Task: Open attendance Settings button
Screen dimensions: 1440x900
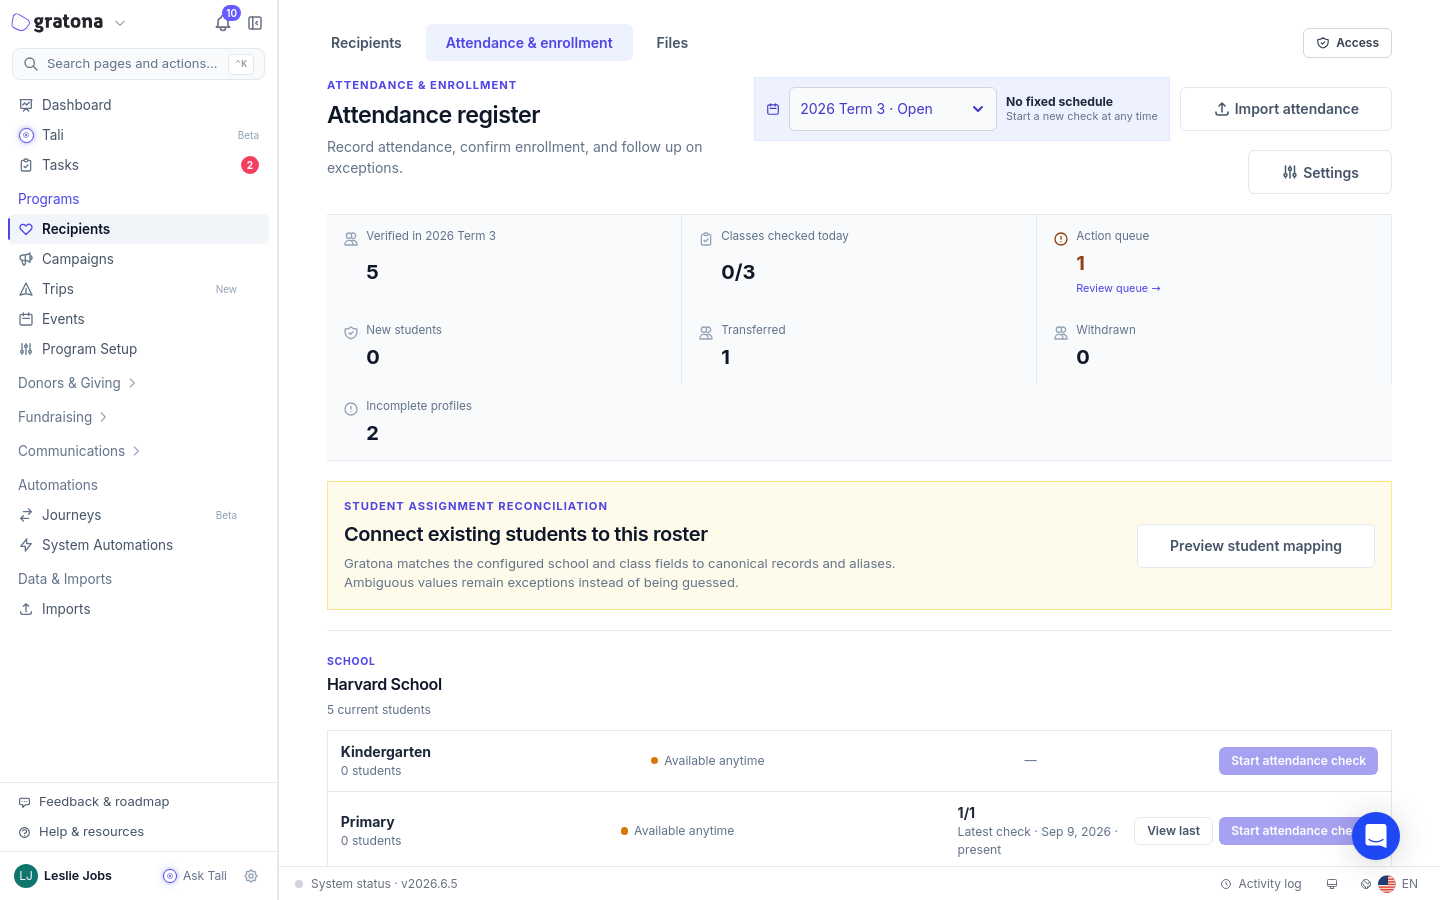Action: tap(1320, 172)
